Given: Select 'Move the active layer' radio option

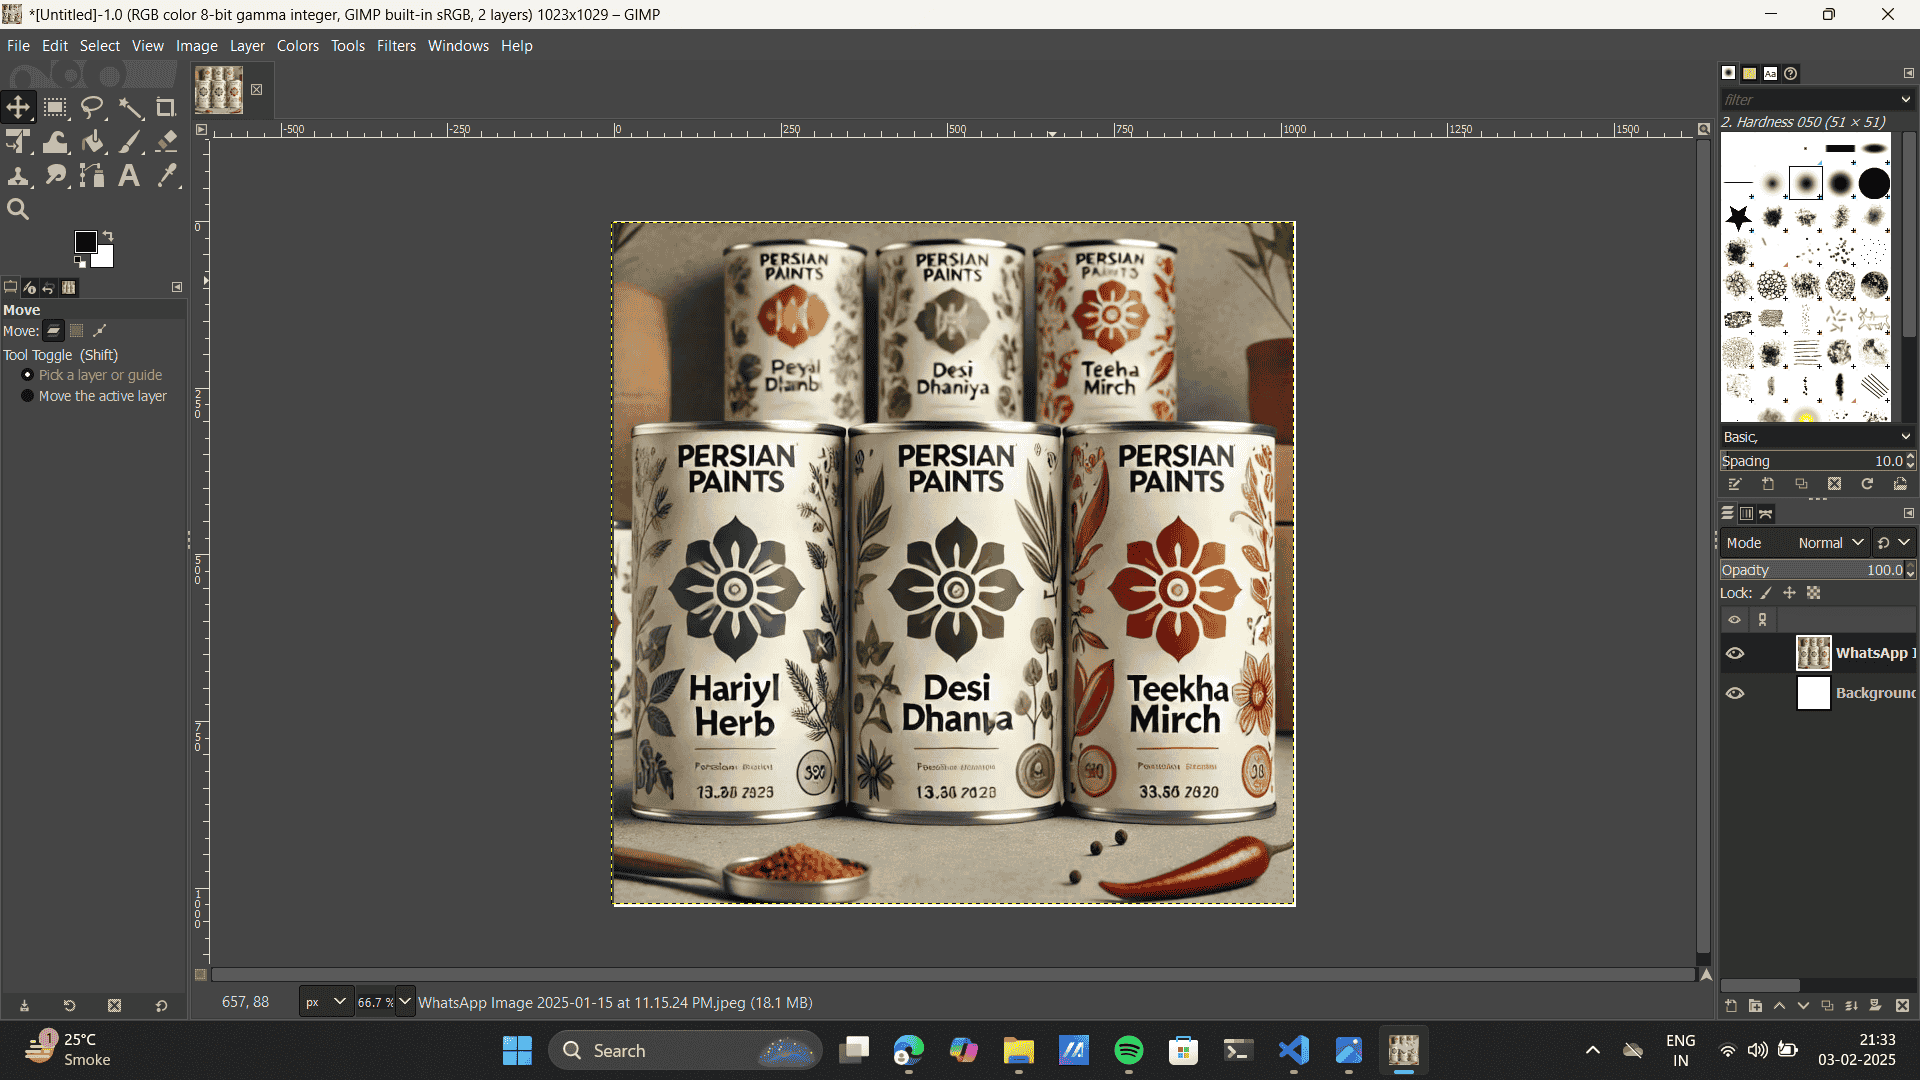Looking at the screenshot, I should 28,396.
